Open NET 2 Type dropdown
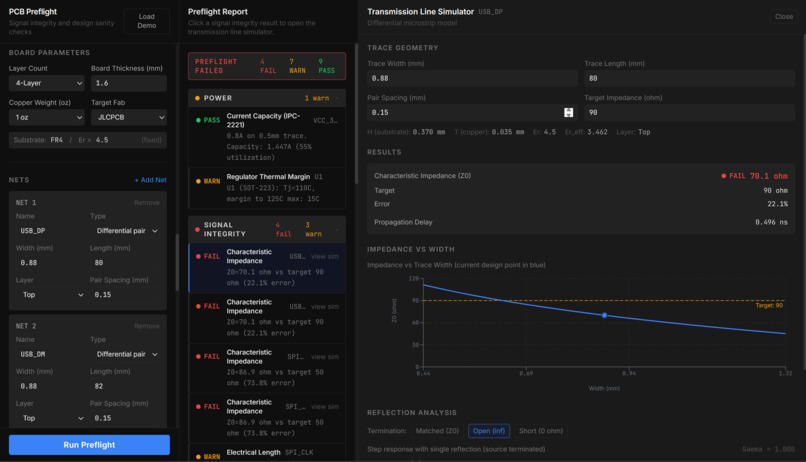This screenshot has height=462, width=806. coord(126,354)
